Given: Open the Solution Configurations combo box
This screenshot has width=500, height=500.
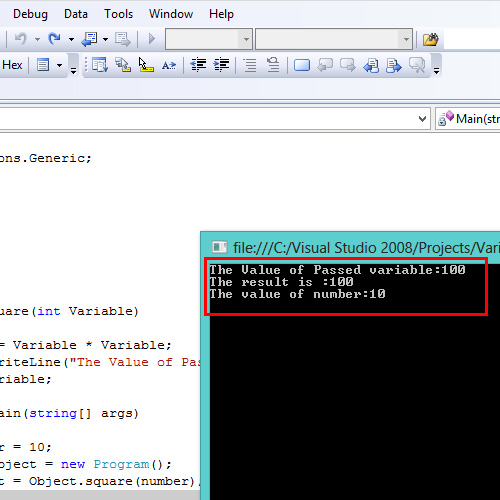Looking at the screenshot, I should coord(209,39).
